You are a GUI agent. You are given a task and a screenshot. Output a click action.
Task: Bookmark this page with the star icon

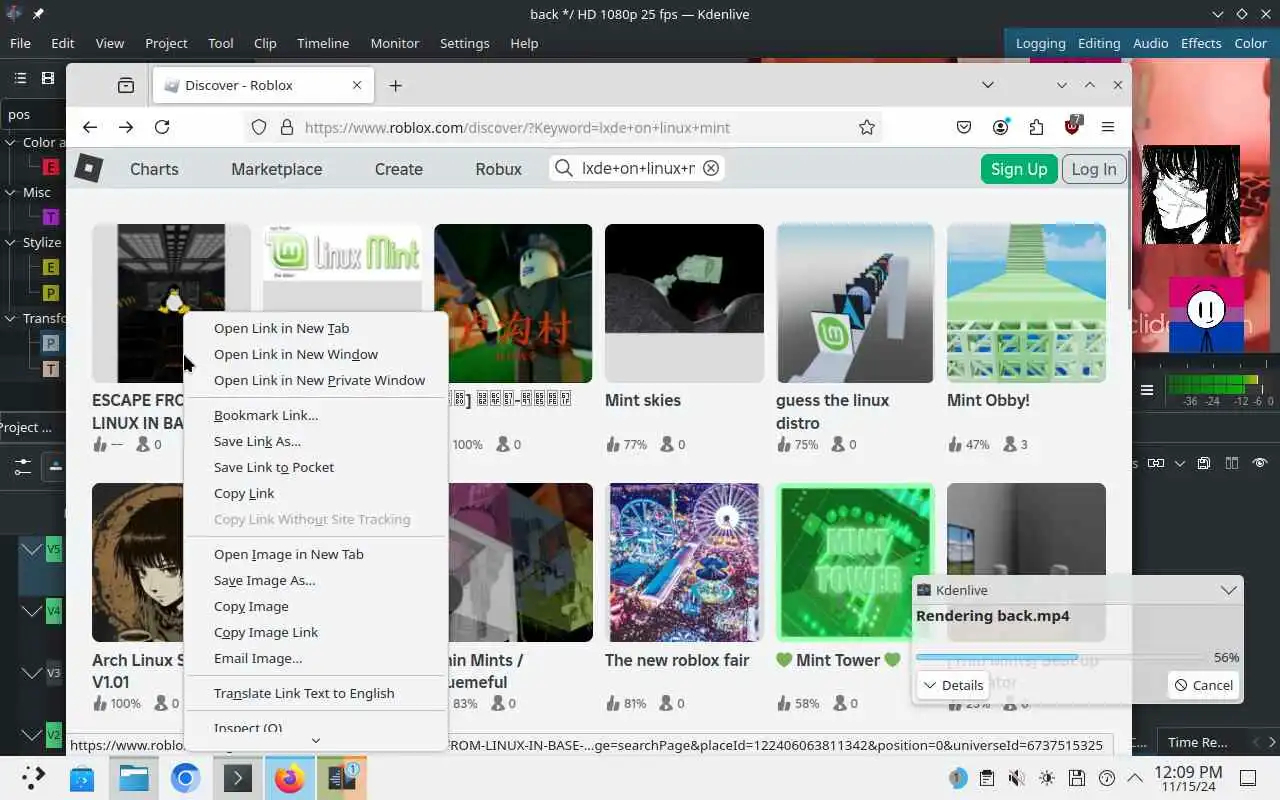tap(867, 127)
